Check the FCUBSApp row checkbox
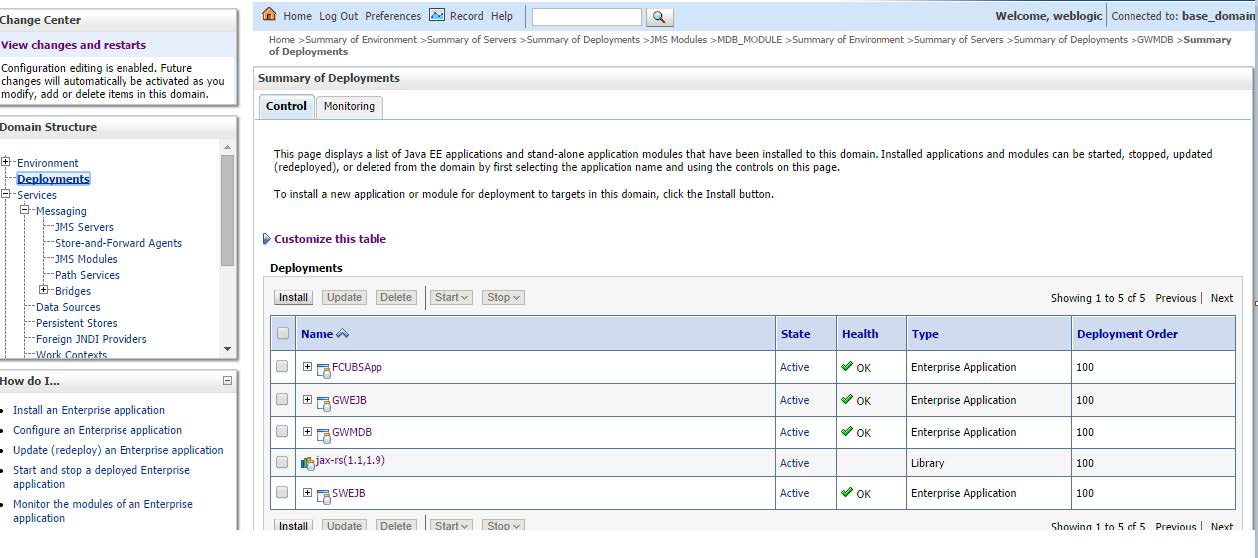 click(282, 367)
